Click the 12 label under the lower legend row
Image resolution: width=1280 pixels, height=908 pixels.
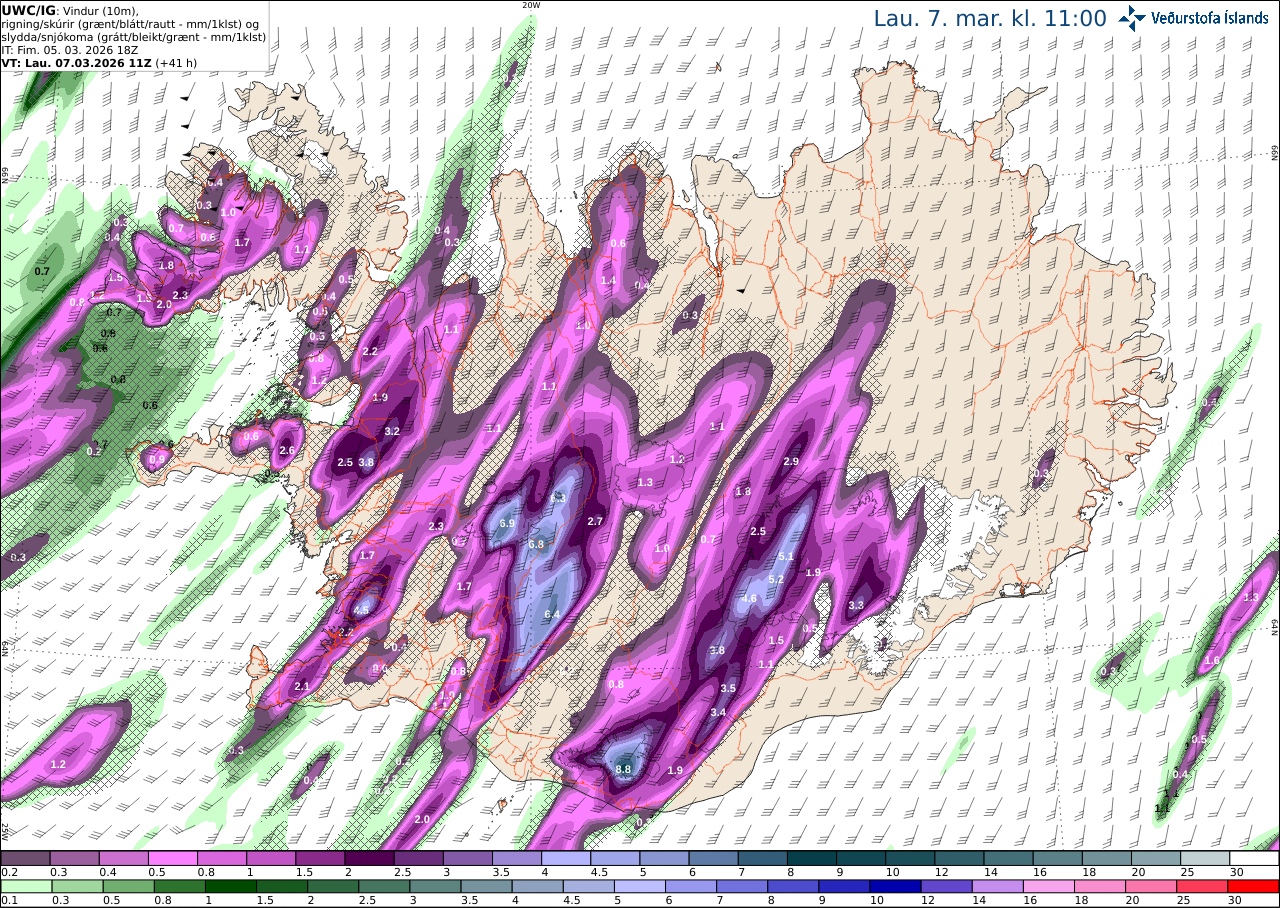click(929, 900)
